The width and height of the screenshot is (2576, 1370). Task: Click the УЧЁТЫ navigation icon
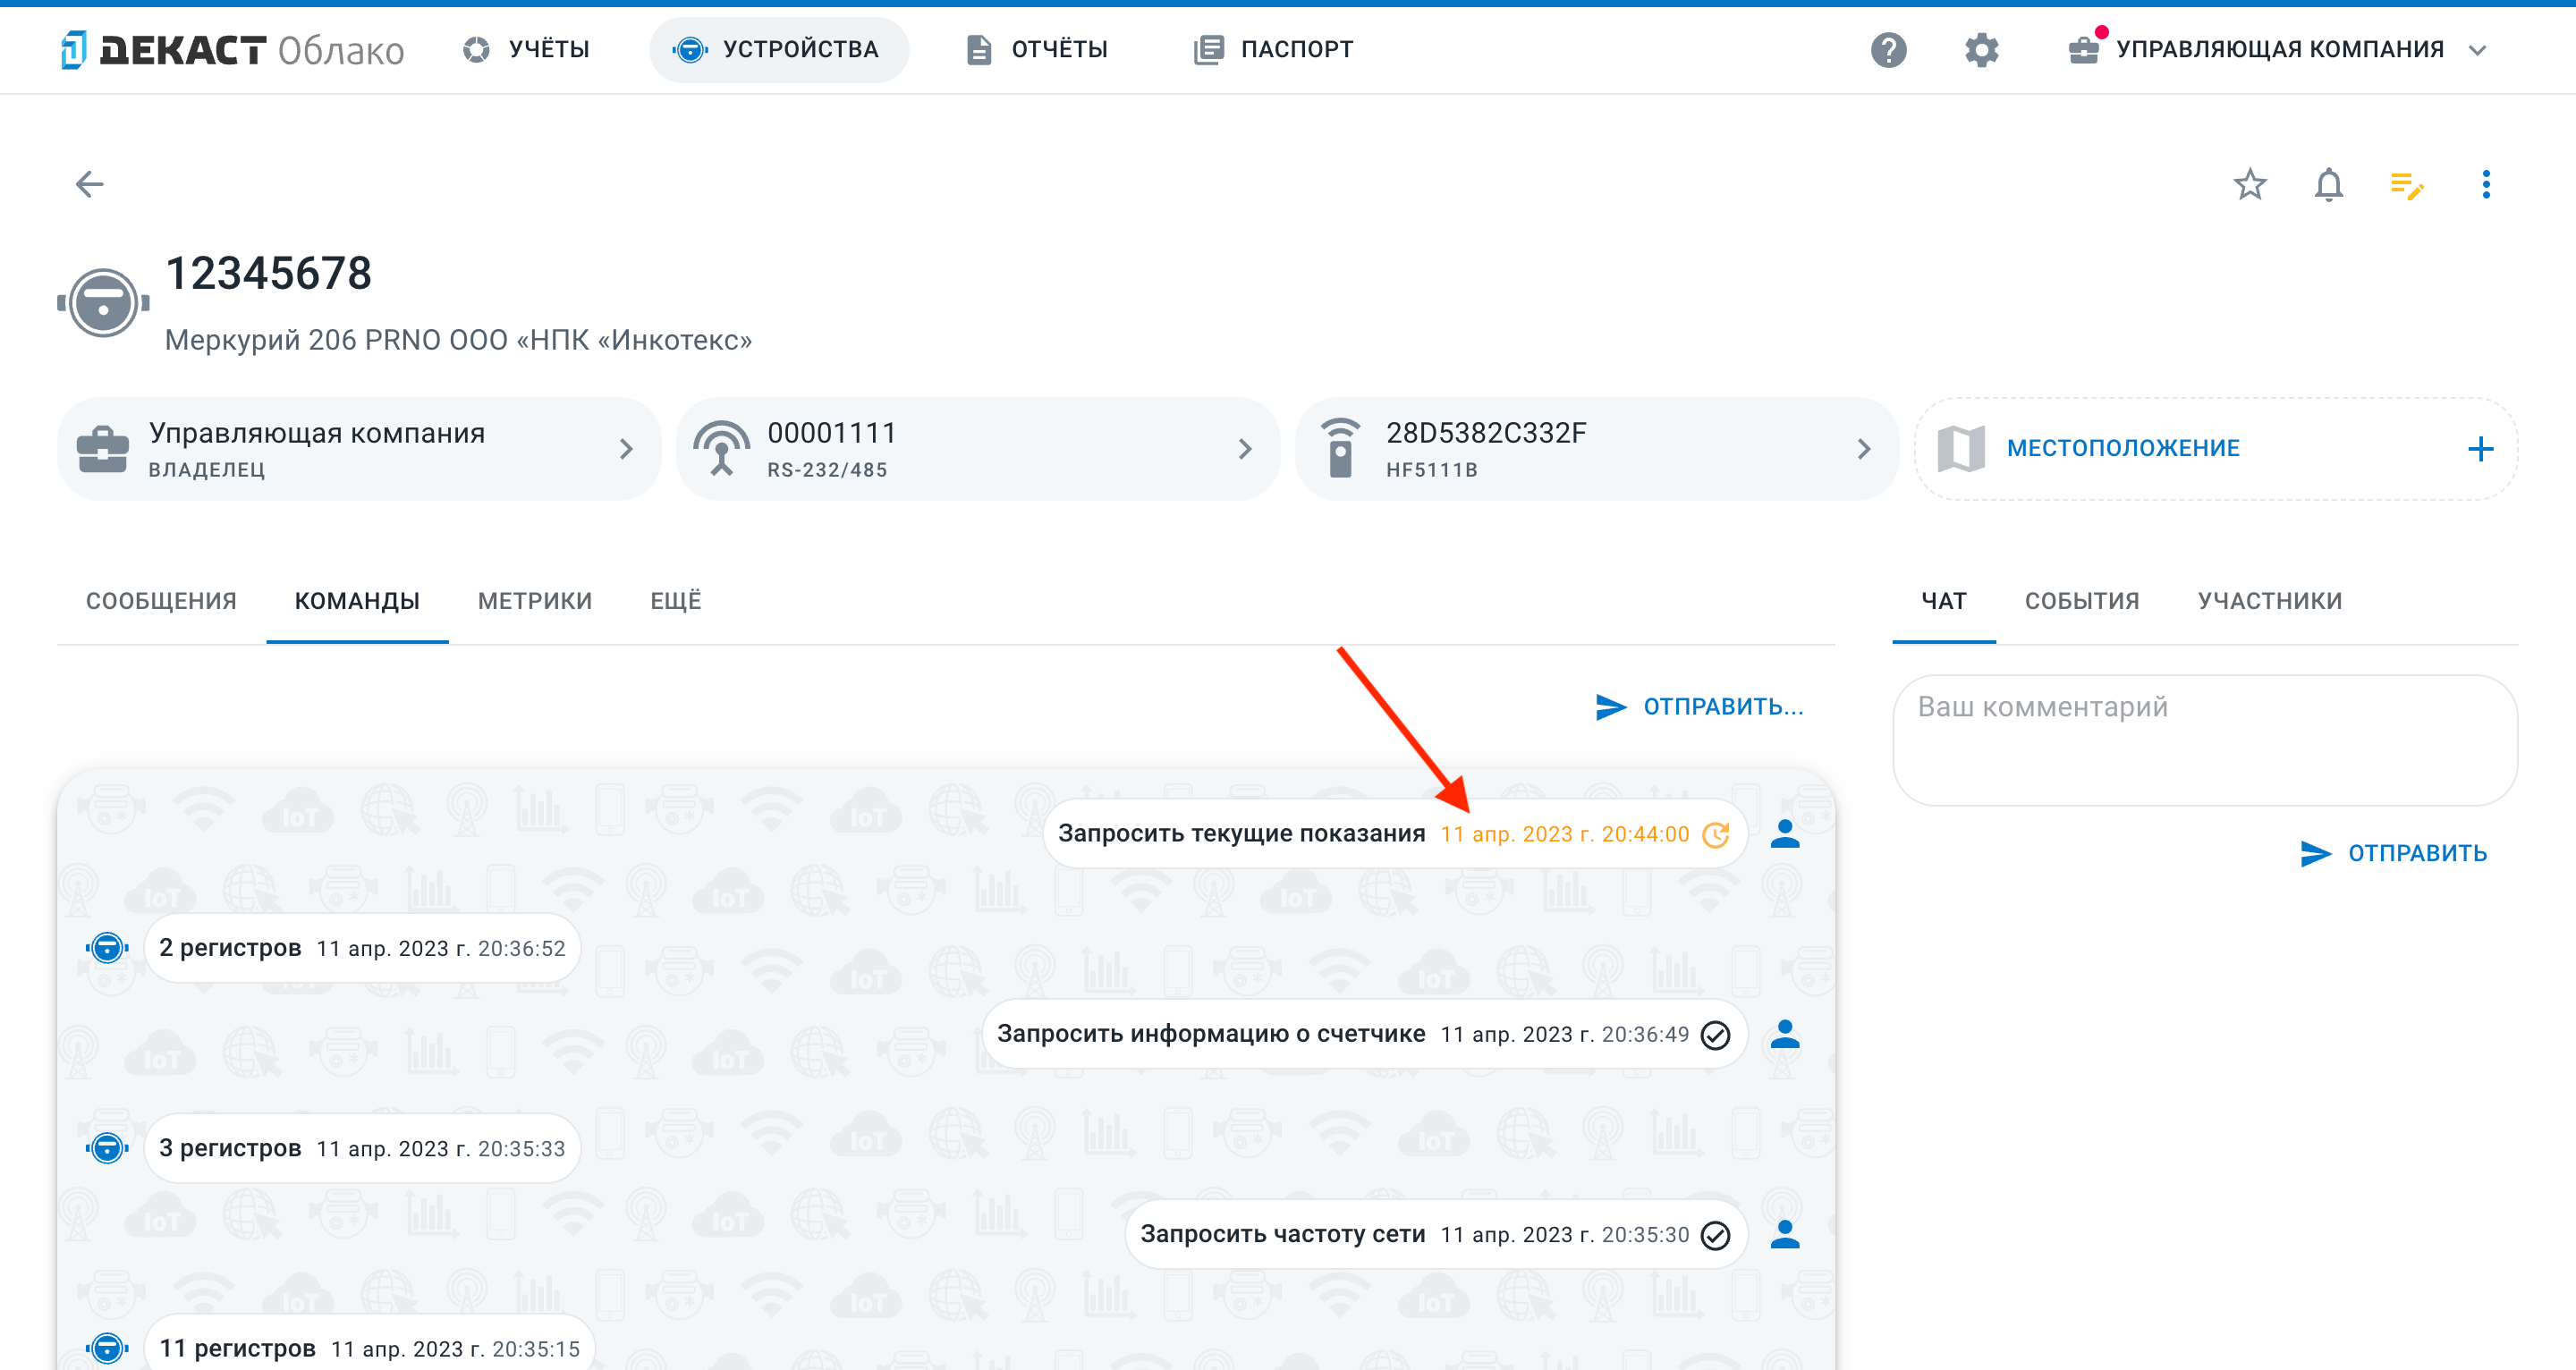(x=476, y=49)
